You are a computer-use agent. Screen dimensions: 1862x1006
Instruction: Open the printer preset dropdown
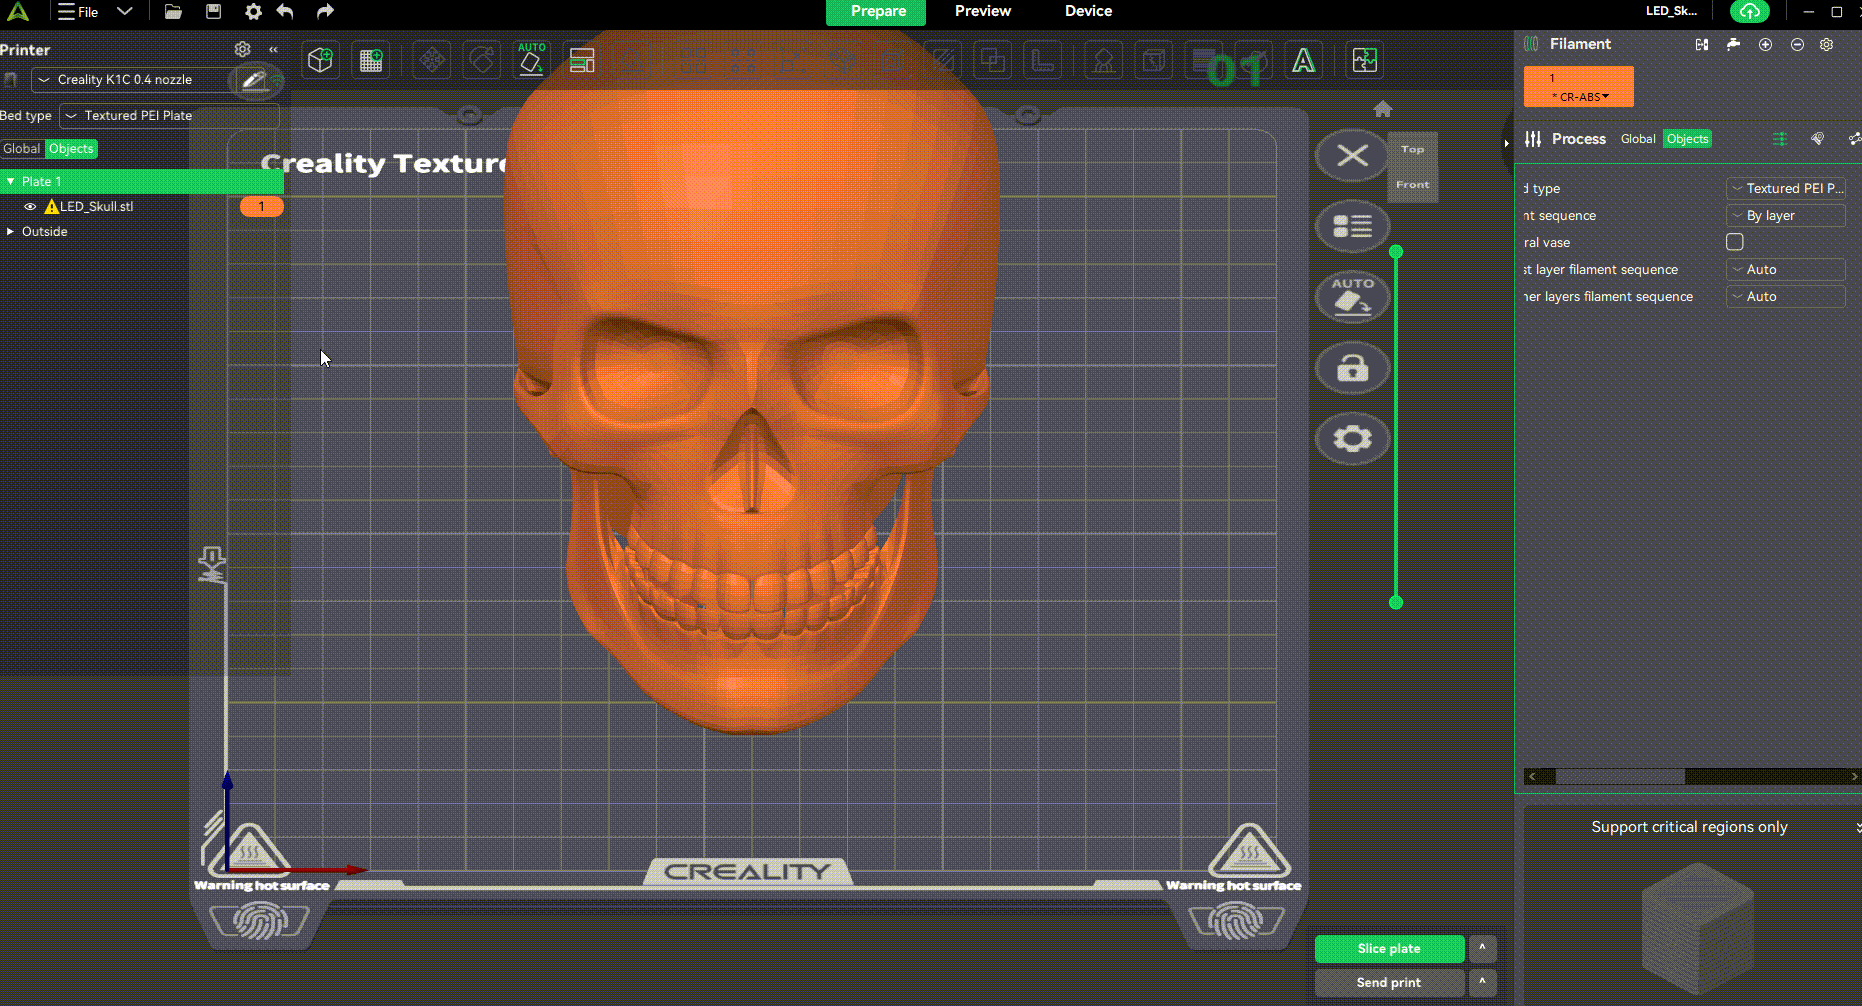click(132, 80)
